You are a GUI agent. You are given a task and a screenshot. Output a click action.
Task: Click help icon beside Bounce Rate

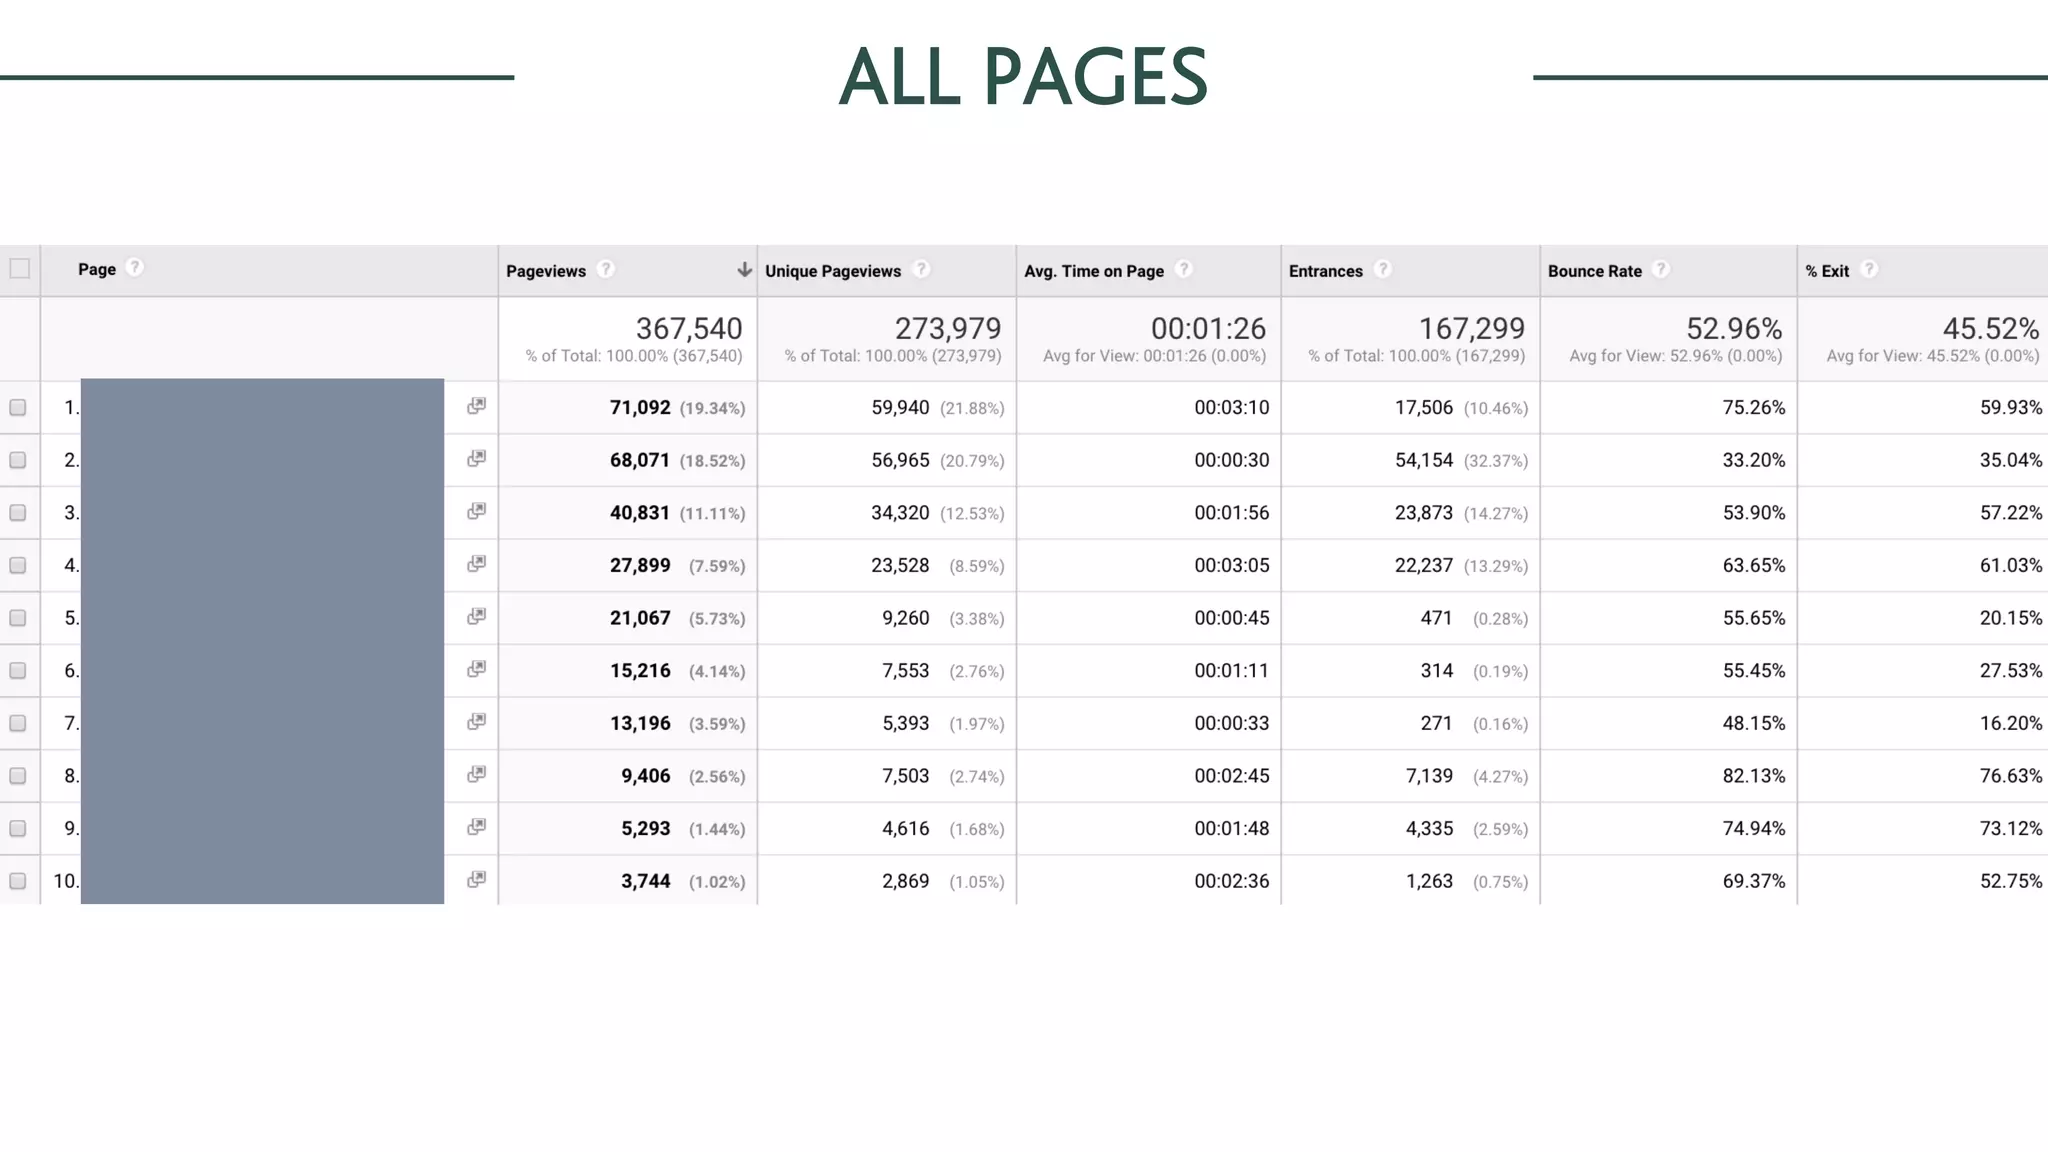1660,269
